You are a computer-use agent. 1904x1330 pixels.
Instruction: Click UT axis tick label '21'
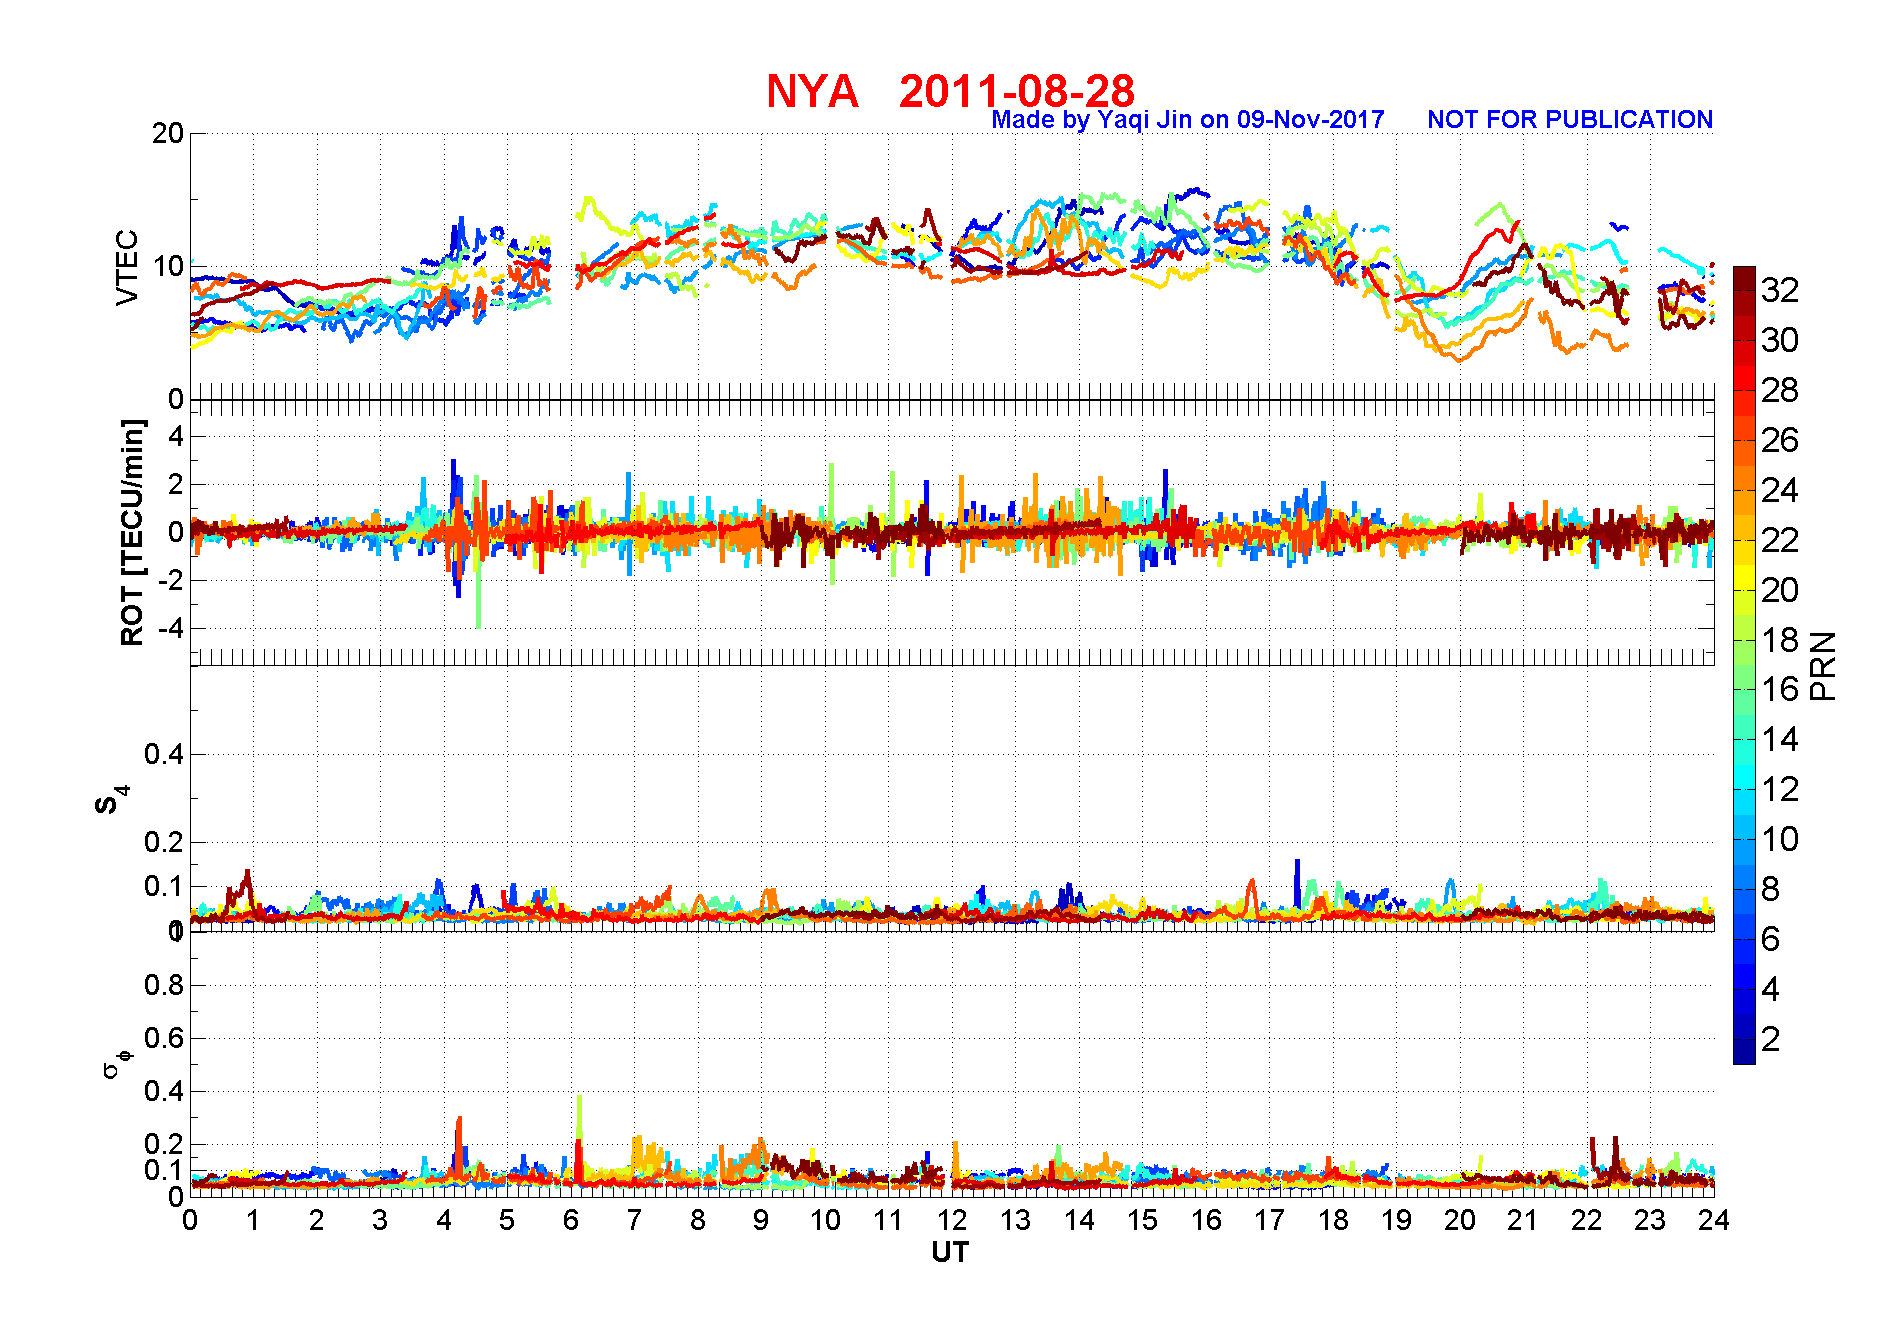(x=1523, y=1220)
